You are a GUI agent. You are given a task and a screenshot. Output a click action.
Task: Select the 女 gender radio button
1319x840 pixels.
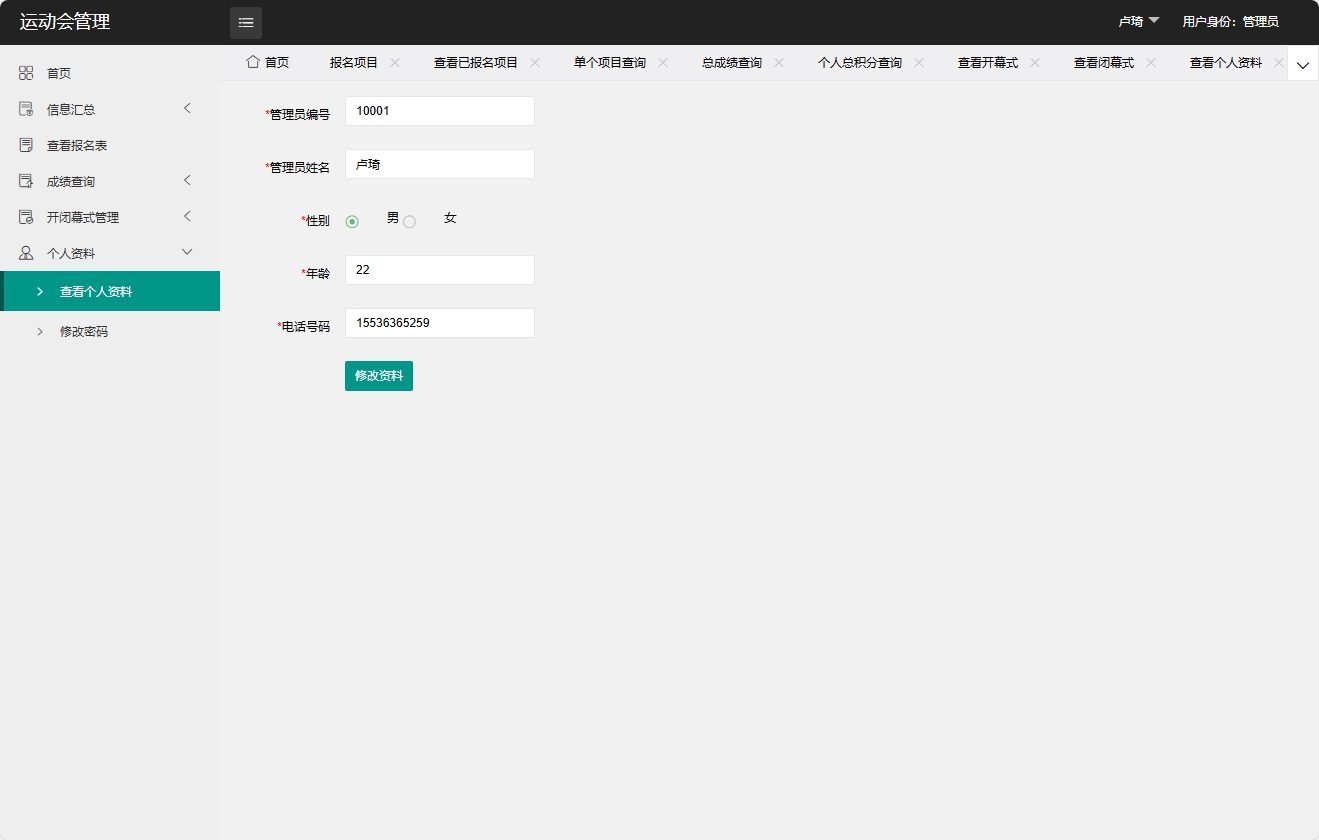410,221
